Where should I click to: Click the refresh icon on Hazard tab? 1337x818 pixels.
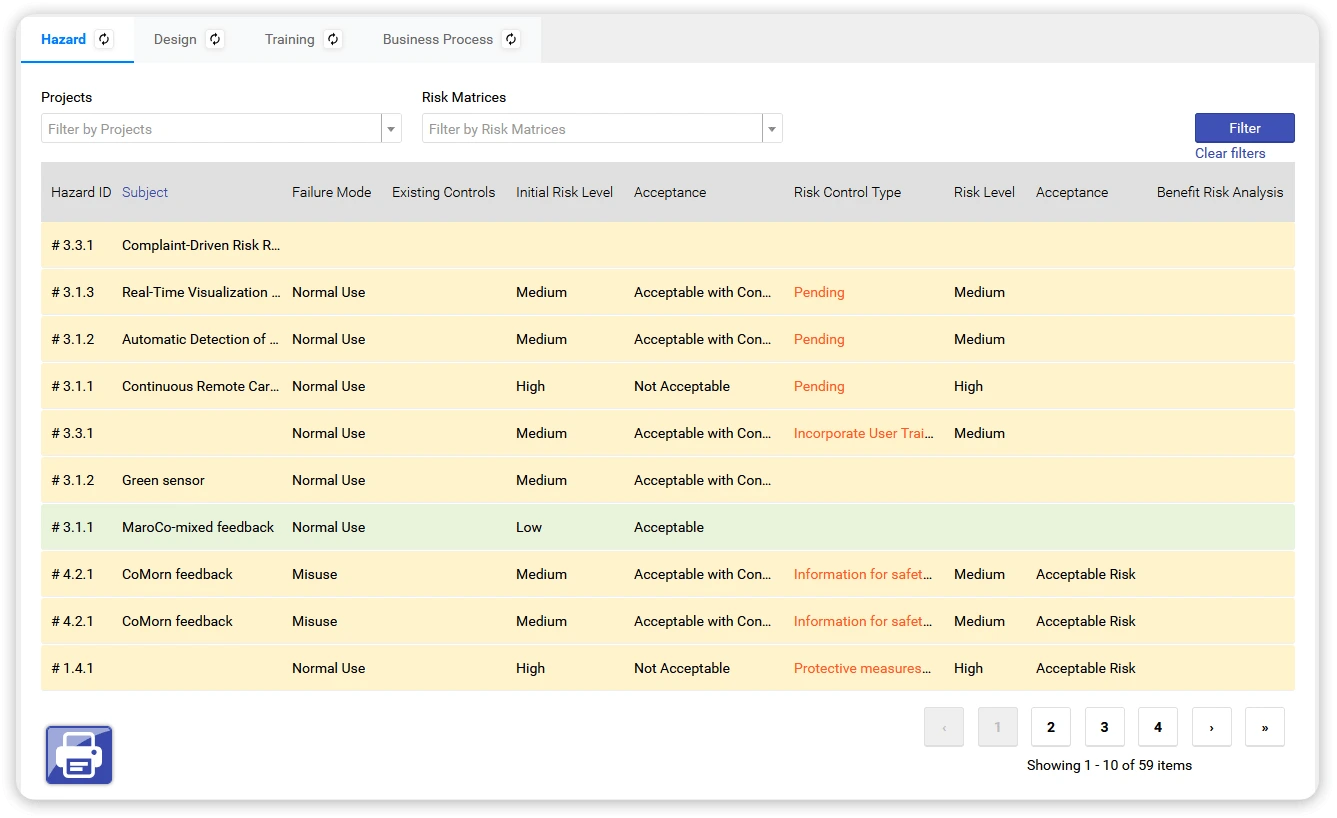tap(104, 39)
